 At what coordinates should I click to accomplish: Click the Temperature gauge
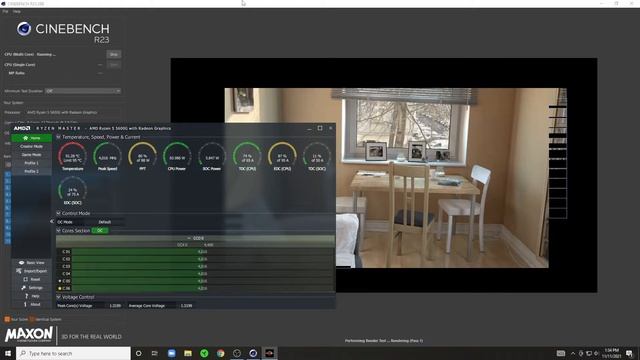[x=73, y=157]
